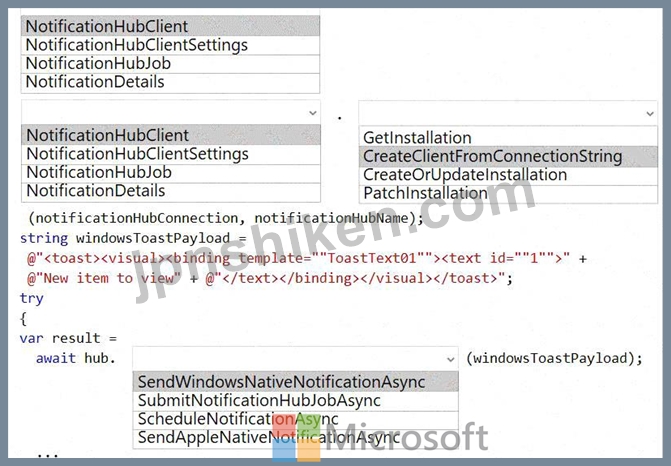Select ScheduleNotificationAsync option
Viewport: 671px width, 466px height.
[x=295, y=419]
